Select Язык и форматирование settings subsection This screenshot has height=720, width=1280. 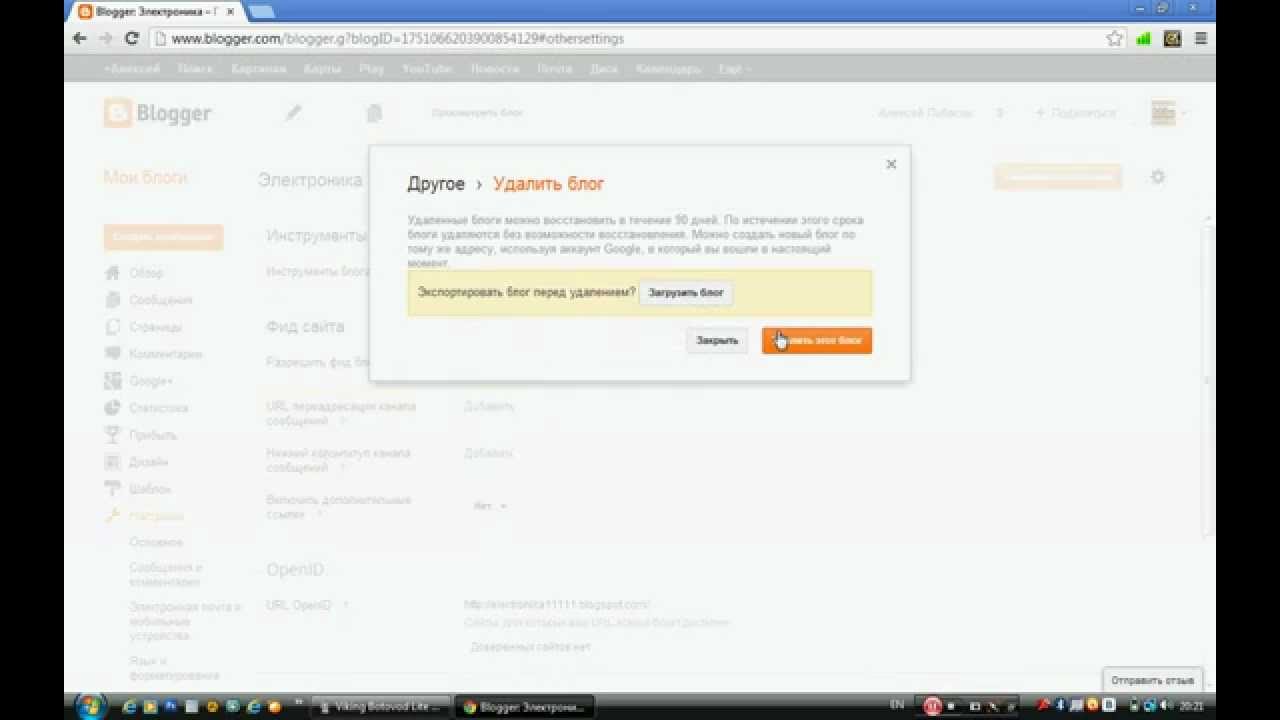[174, 668]
